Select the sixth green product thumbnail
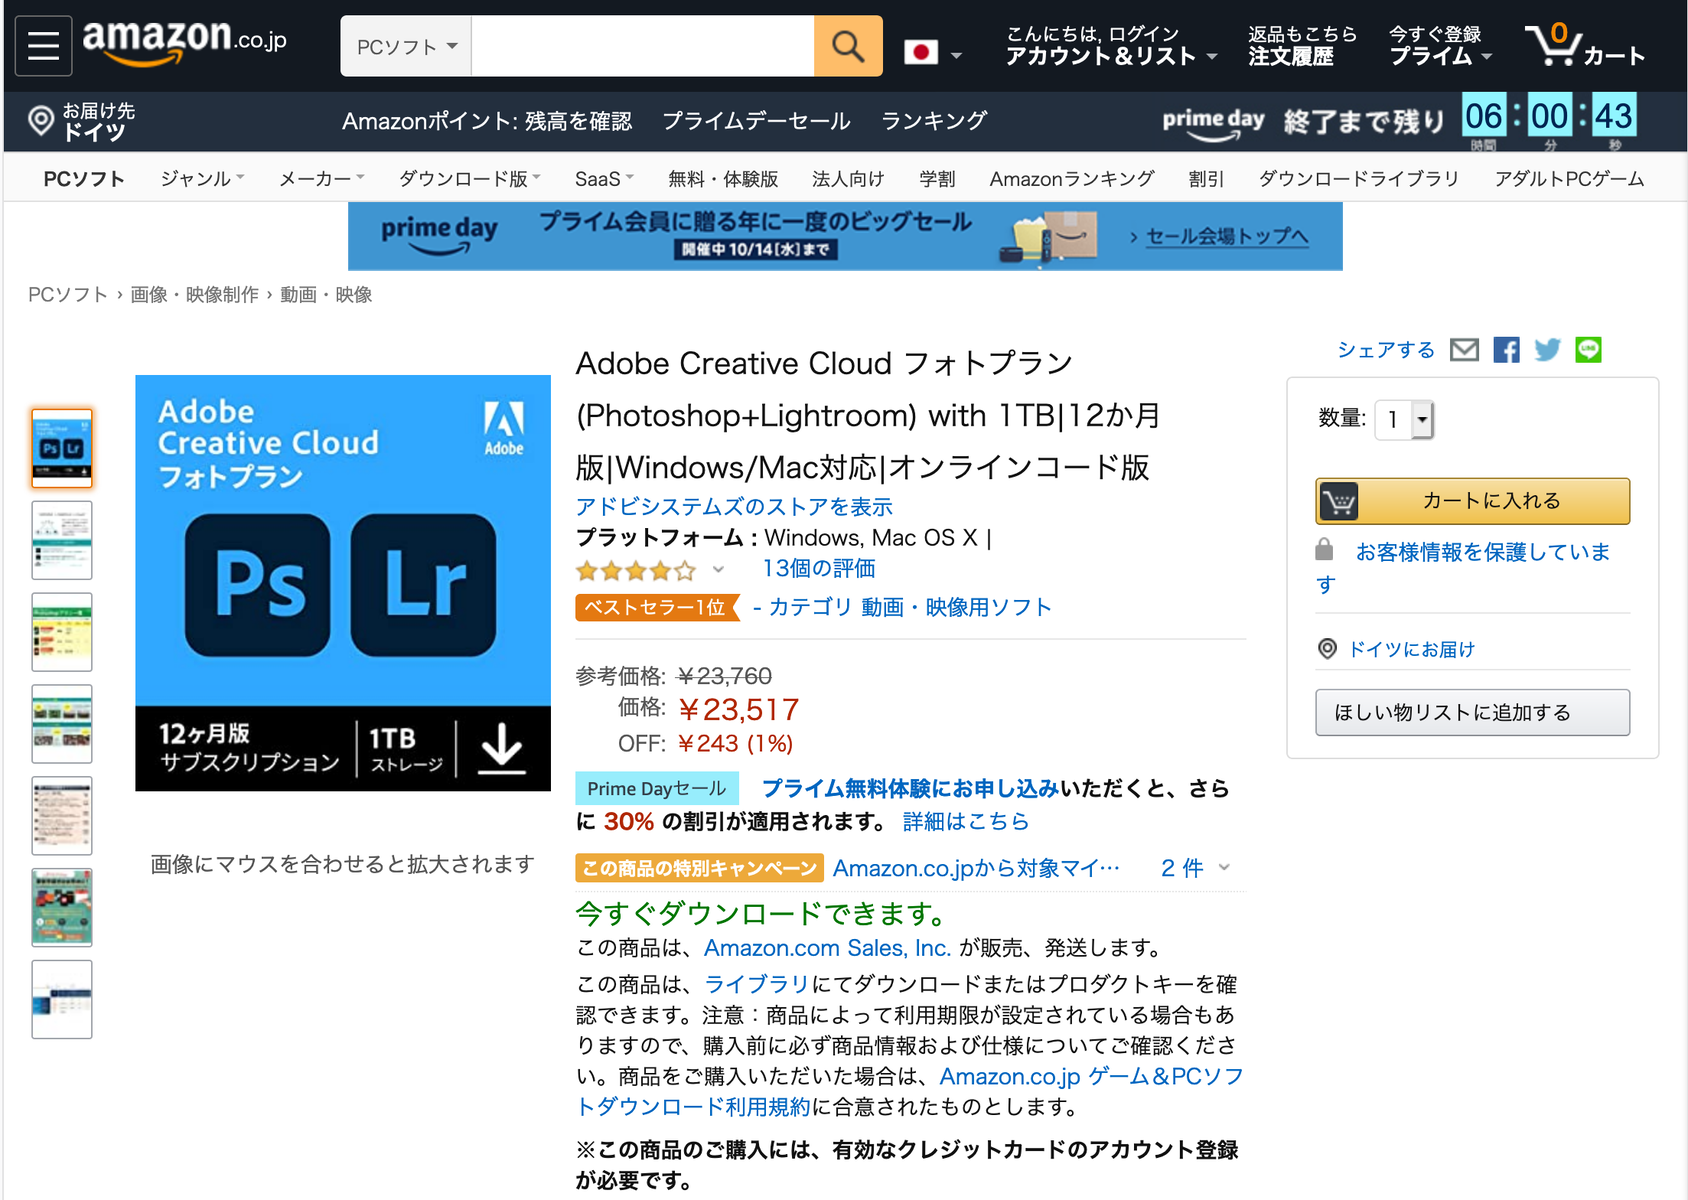 click(x=62, y=908)
